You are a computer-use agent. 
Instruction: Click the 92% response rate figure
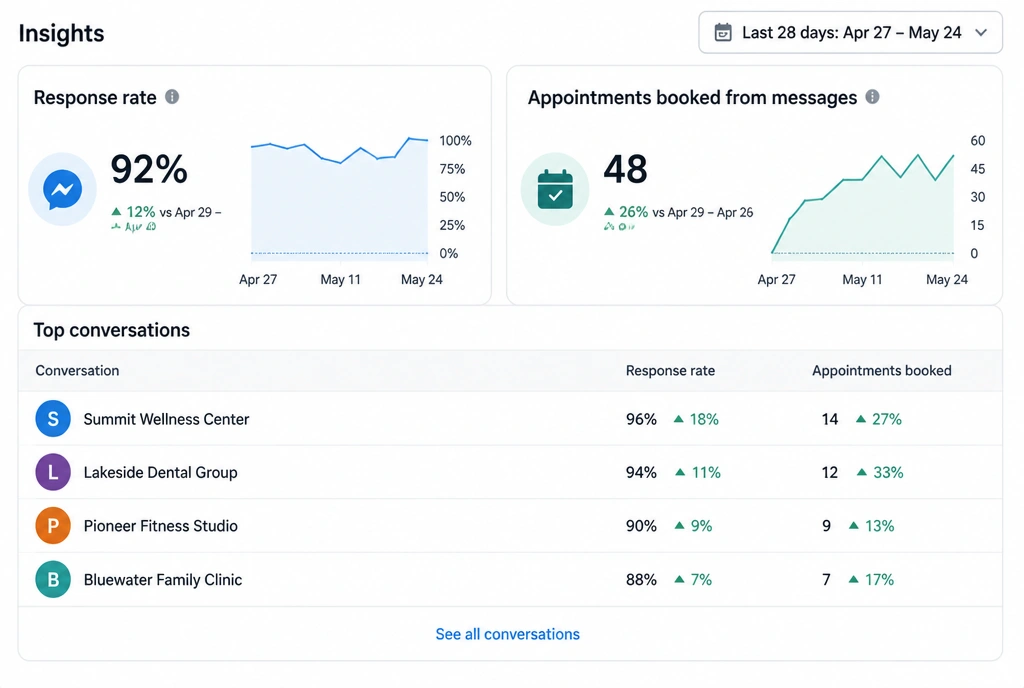(x=149, y=169)
